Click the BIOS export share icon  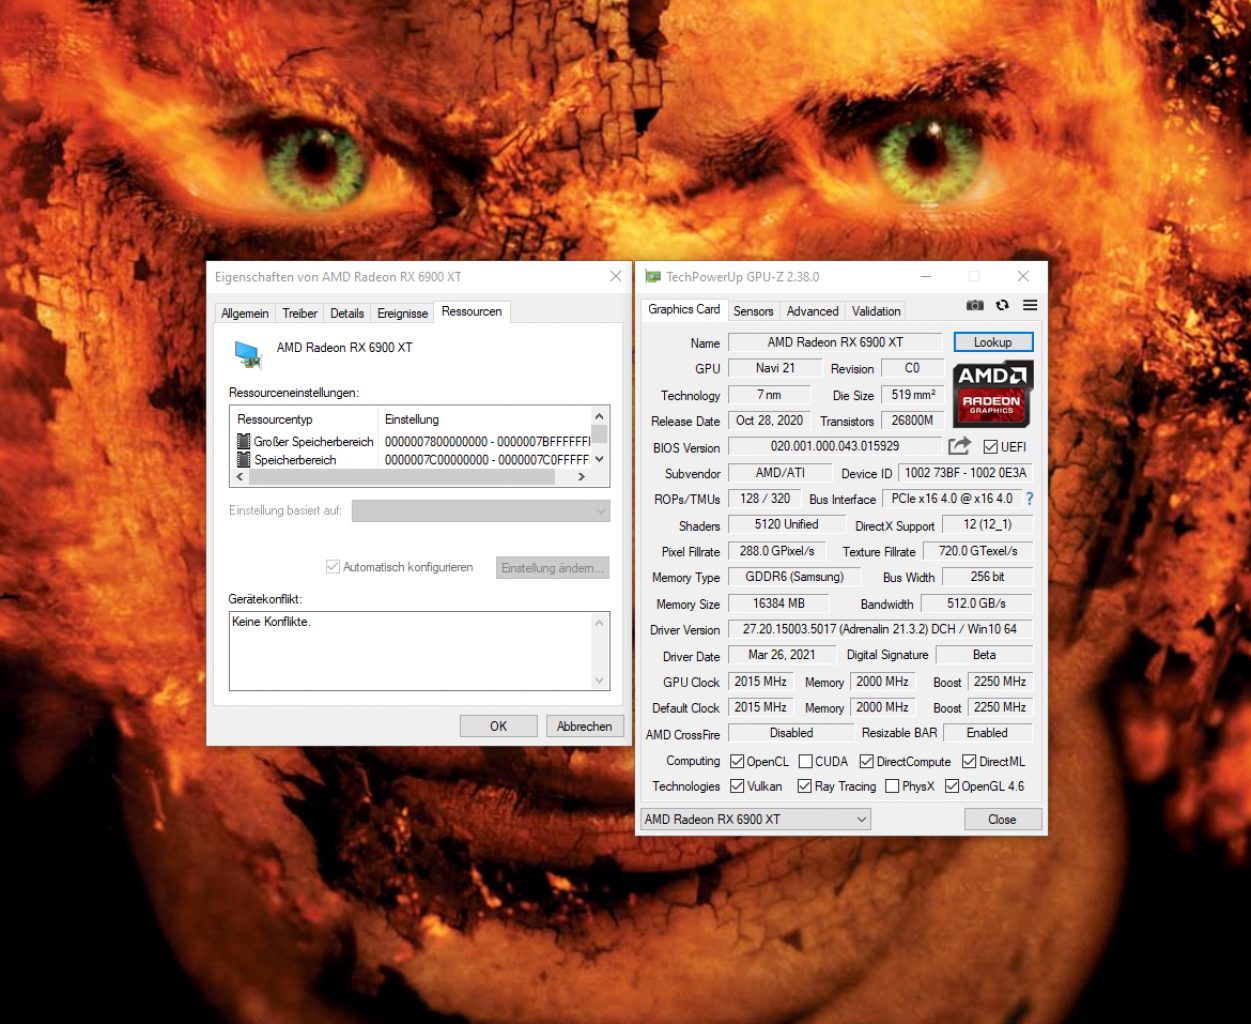pyautogui.click(x=960, y=446)
